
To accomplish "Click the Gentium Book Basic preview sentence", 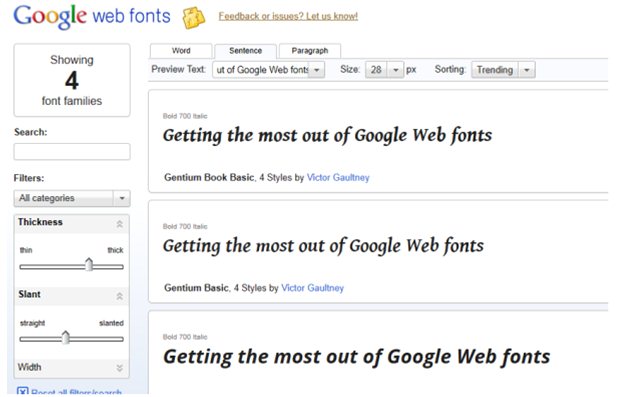I will point(328,136).
